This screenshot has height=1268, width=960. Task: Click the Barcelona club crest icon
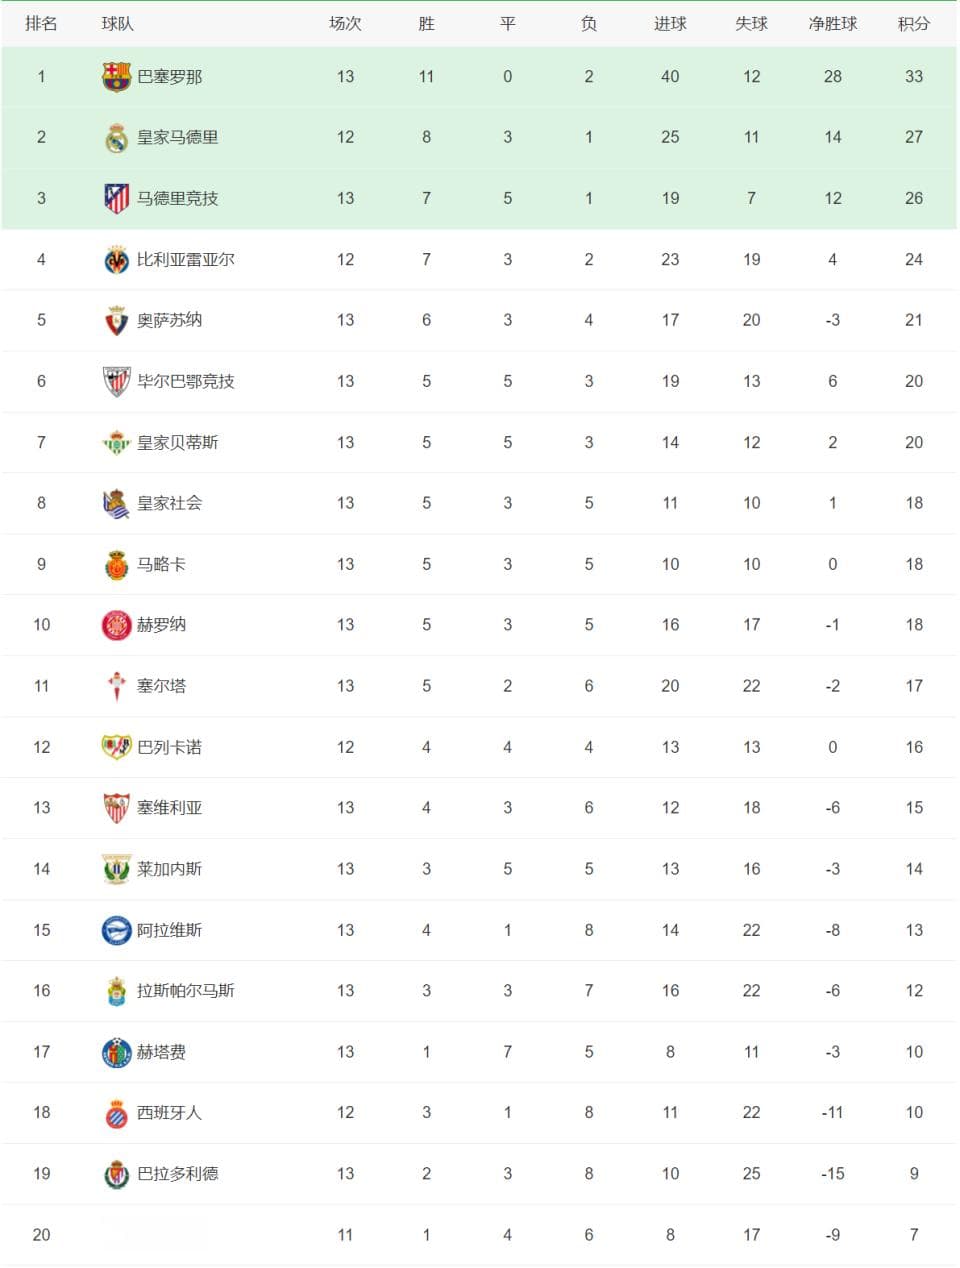(117, 76)
